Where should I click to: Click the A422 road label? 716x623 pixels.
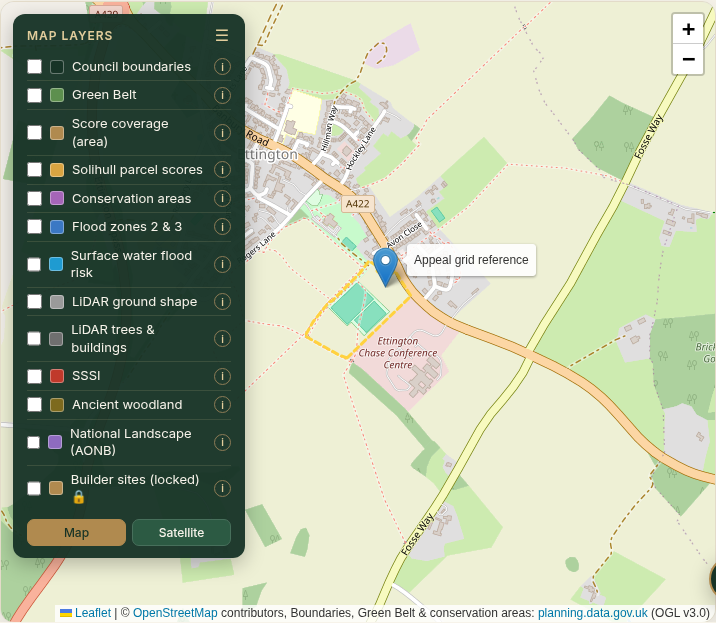pyautogui.click(x=358, y=204)
